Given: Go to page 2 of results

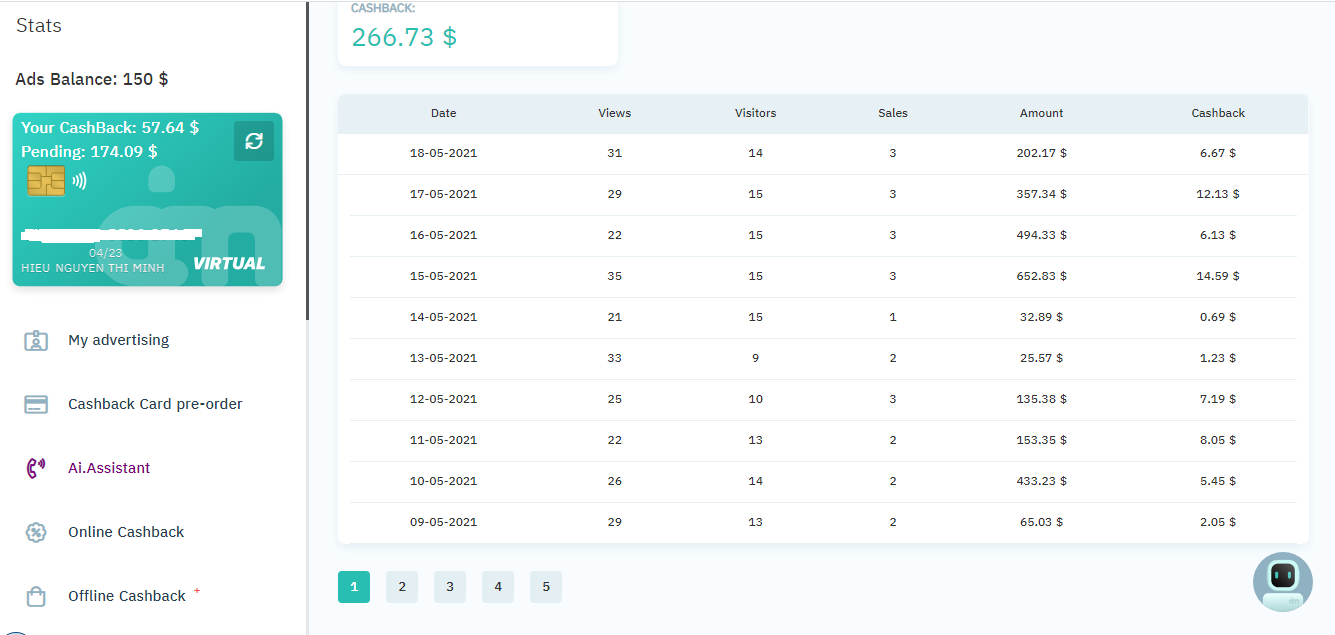Looking at the screenshot, I should tap(402, 587).
